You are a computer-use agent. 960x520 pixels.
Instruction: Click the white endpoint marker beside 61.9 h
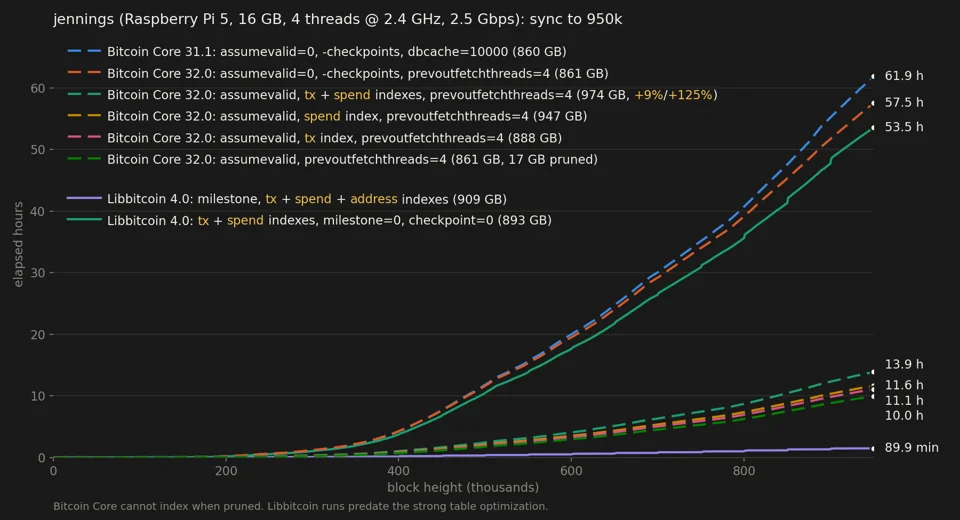pos(872,76)
